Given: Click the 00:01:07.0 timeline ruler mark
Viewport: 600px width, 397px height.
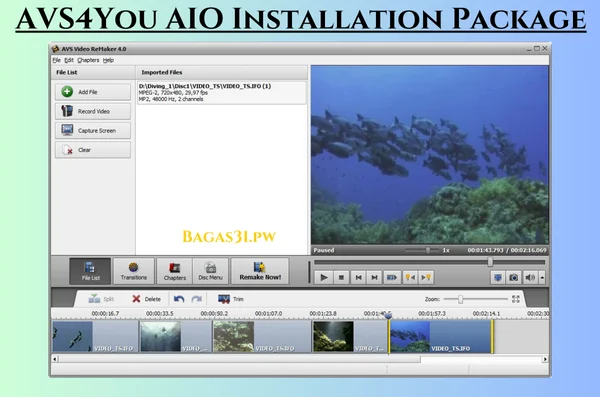Looking at the screenshot, I should pos(268,314).
